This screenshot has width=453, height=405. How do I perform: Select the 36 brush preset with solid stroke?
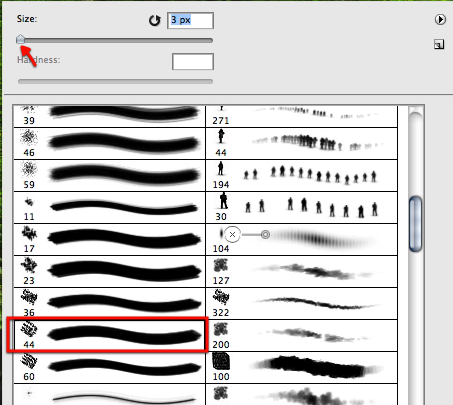click(109, 303)
